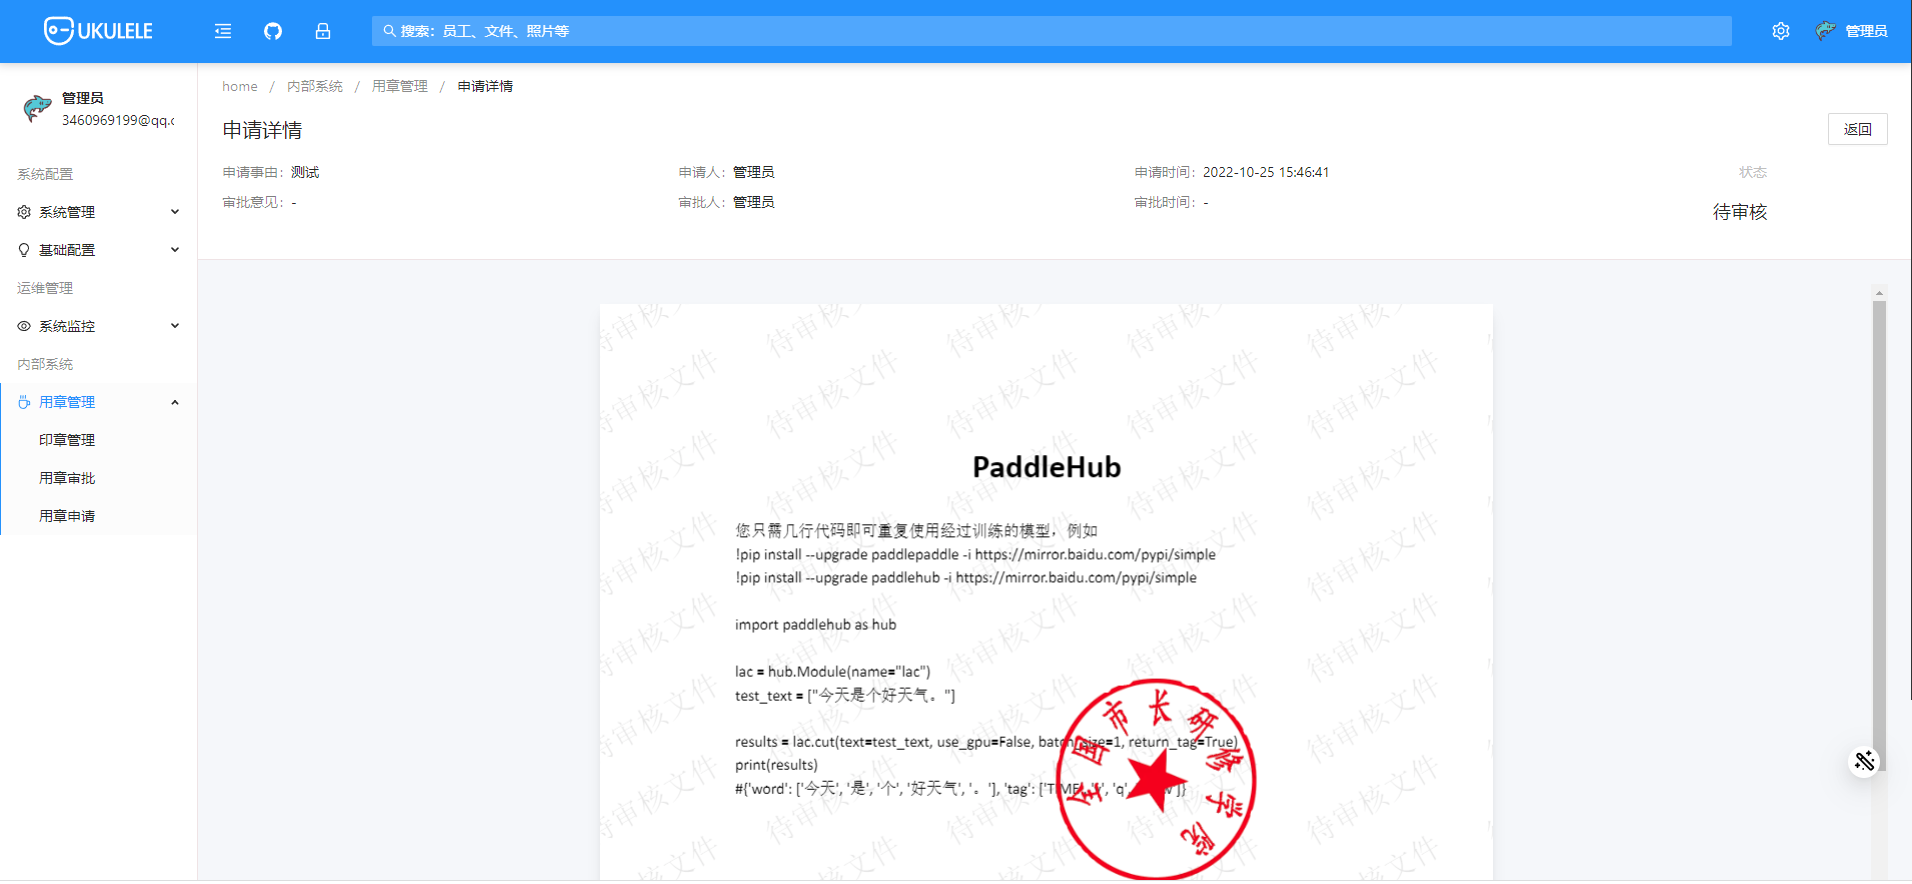
Task: Click the search magnifier icon
Action: pyautogui.click(x=390, y=31)
